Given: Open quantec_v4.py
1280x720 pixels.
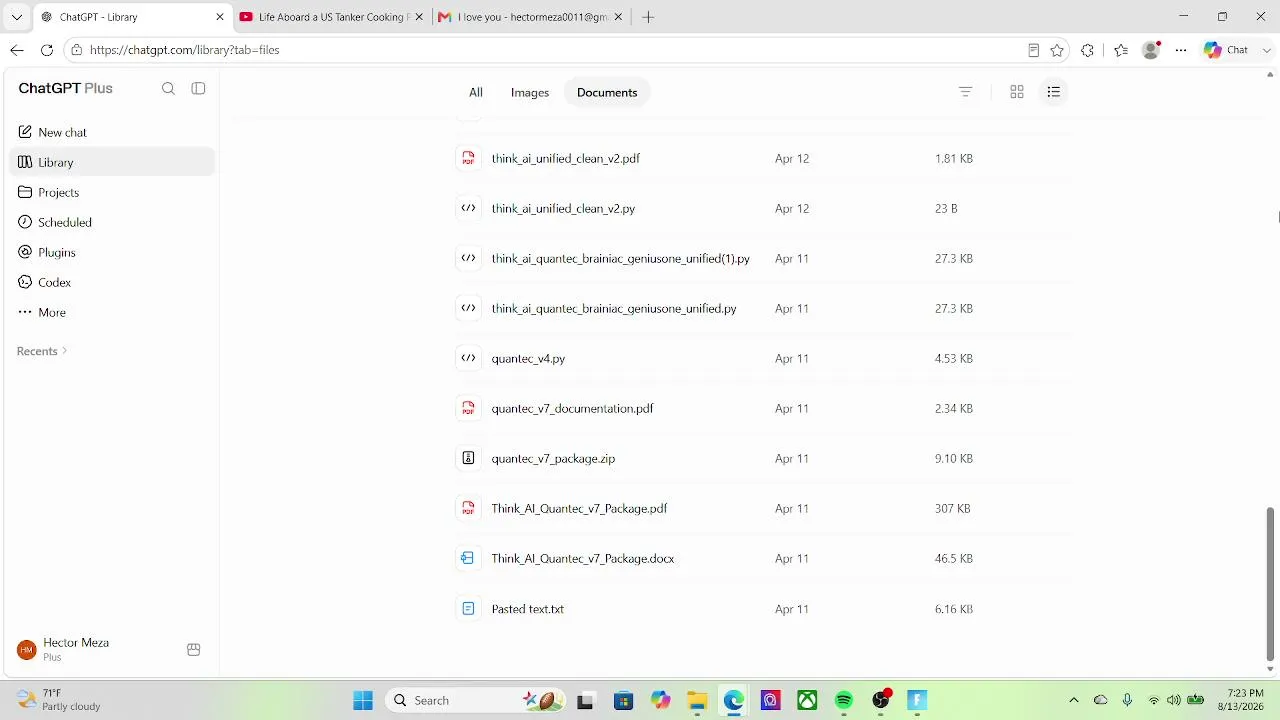Looking at the screenshot, I should tap(528, 358).
